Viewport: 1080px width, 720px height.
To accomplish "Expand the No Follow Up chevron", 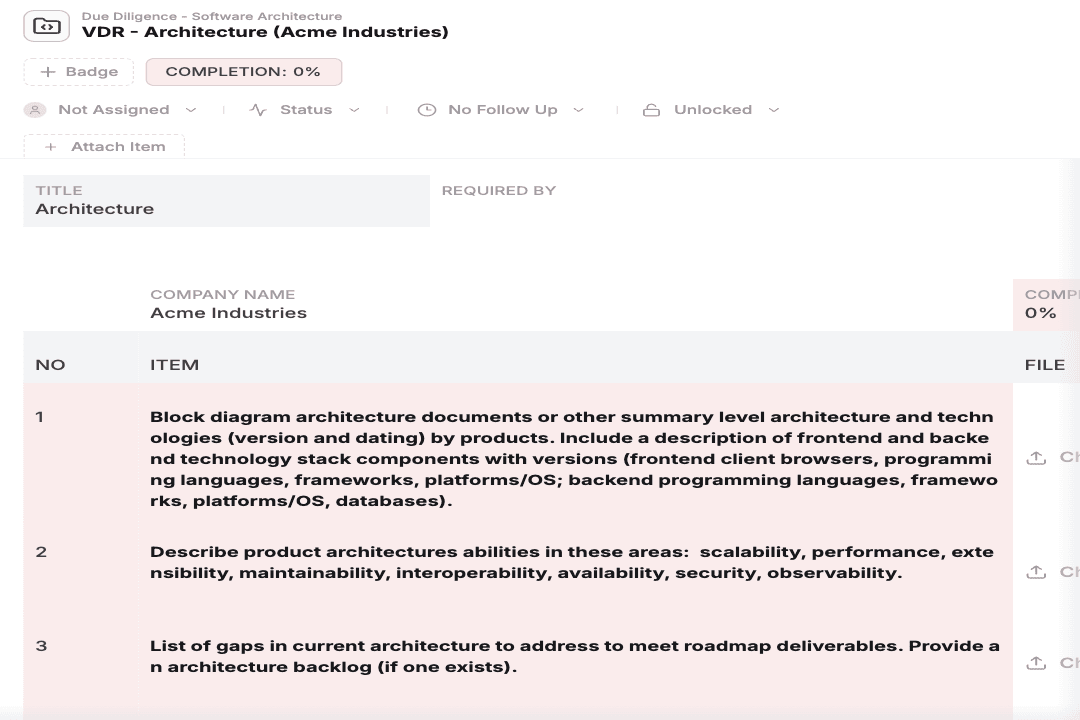I will [x=579, y=110].
